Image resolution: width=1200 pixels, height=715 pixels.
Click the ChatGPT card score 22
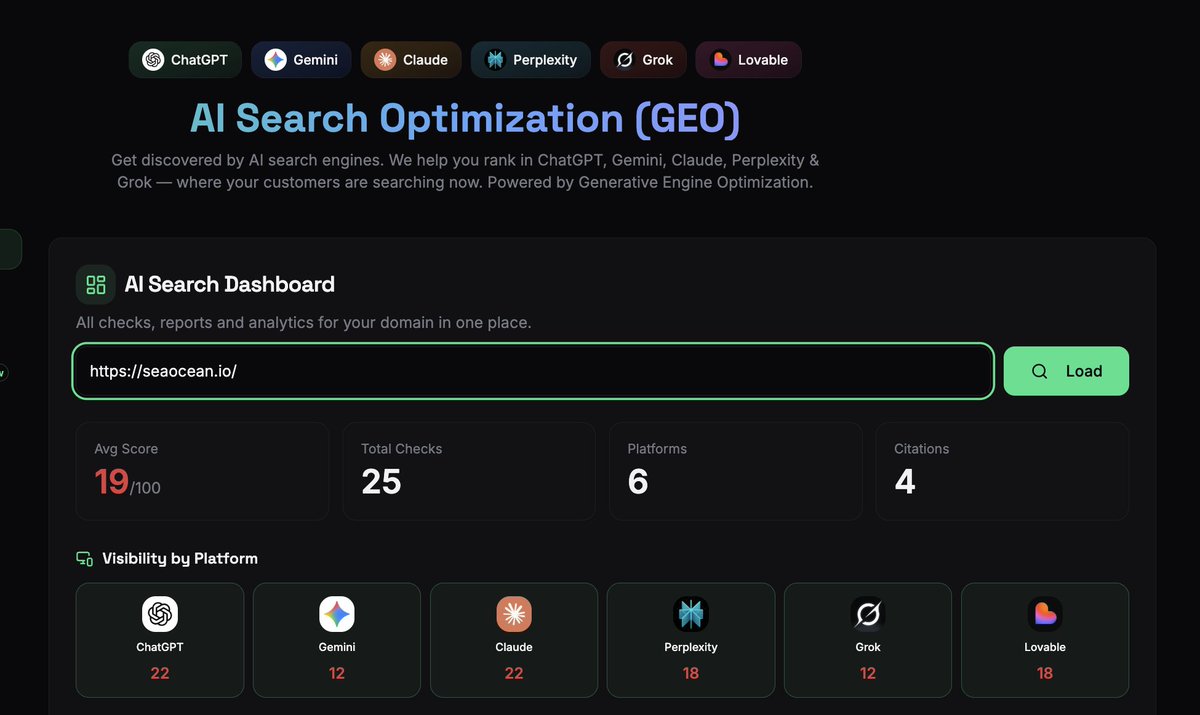point(160,673)
